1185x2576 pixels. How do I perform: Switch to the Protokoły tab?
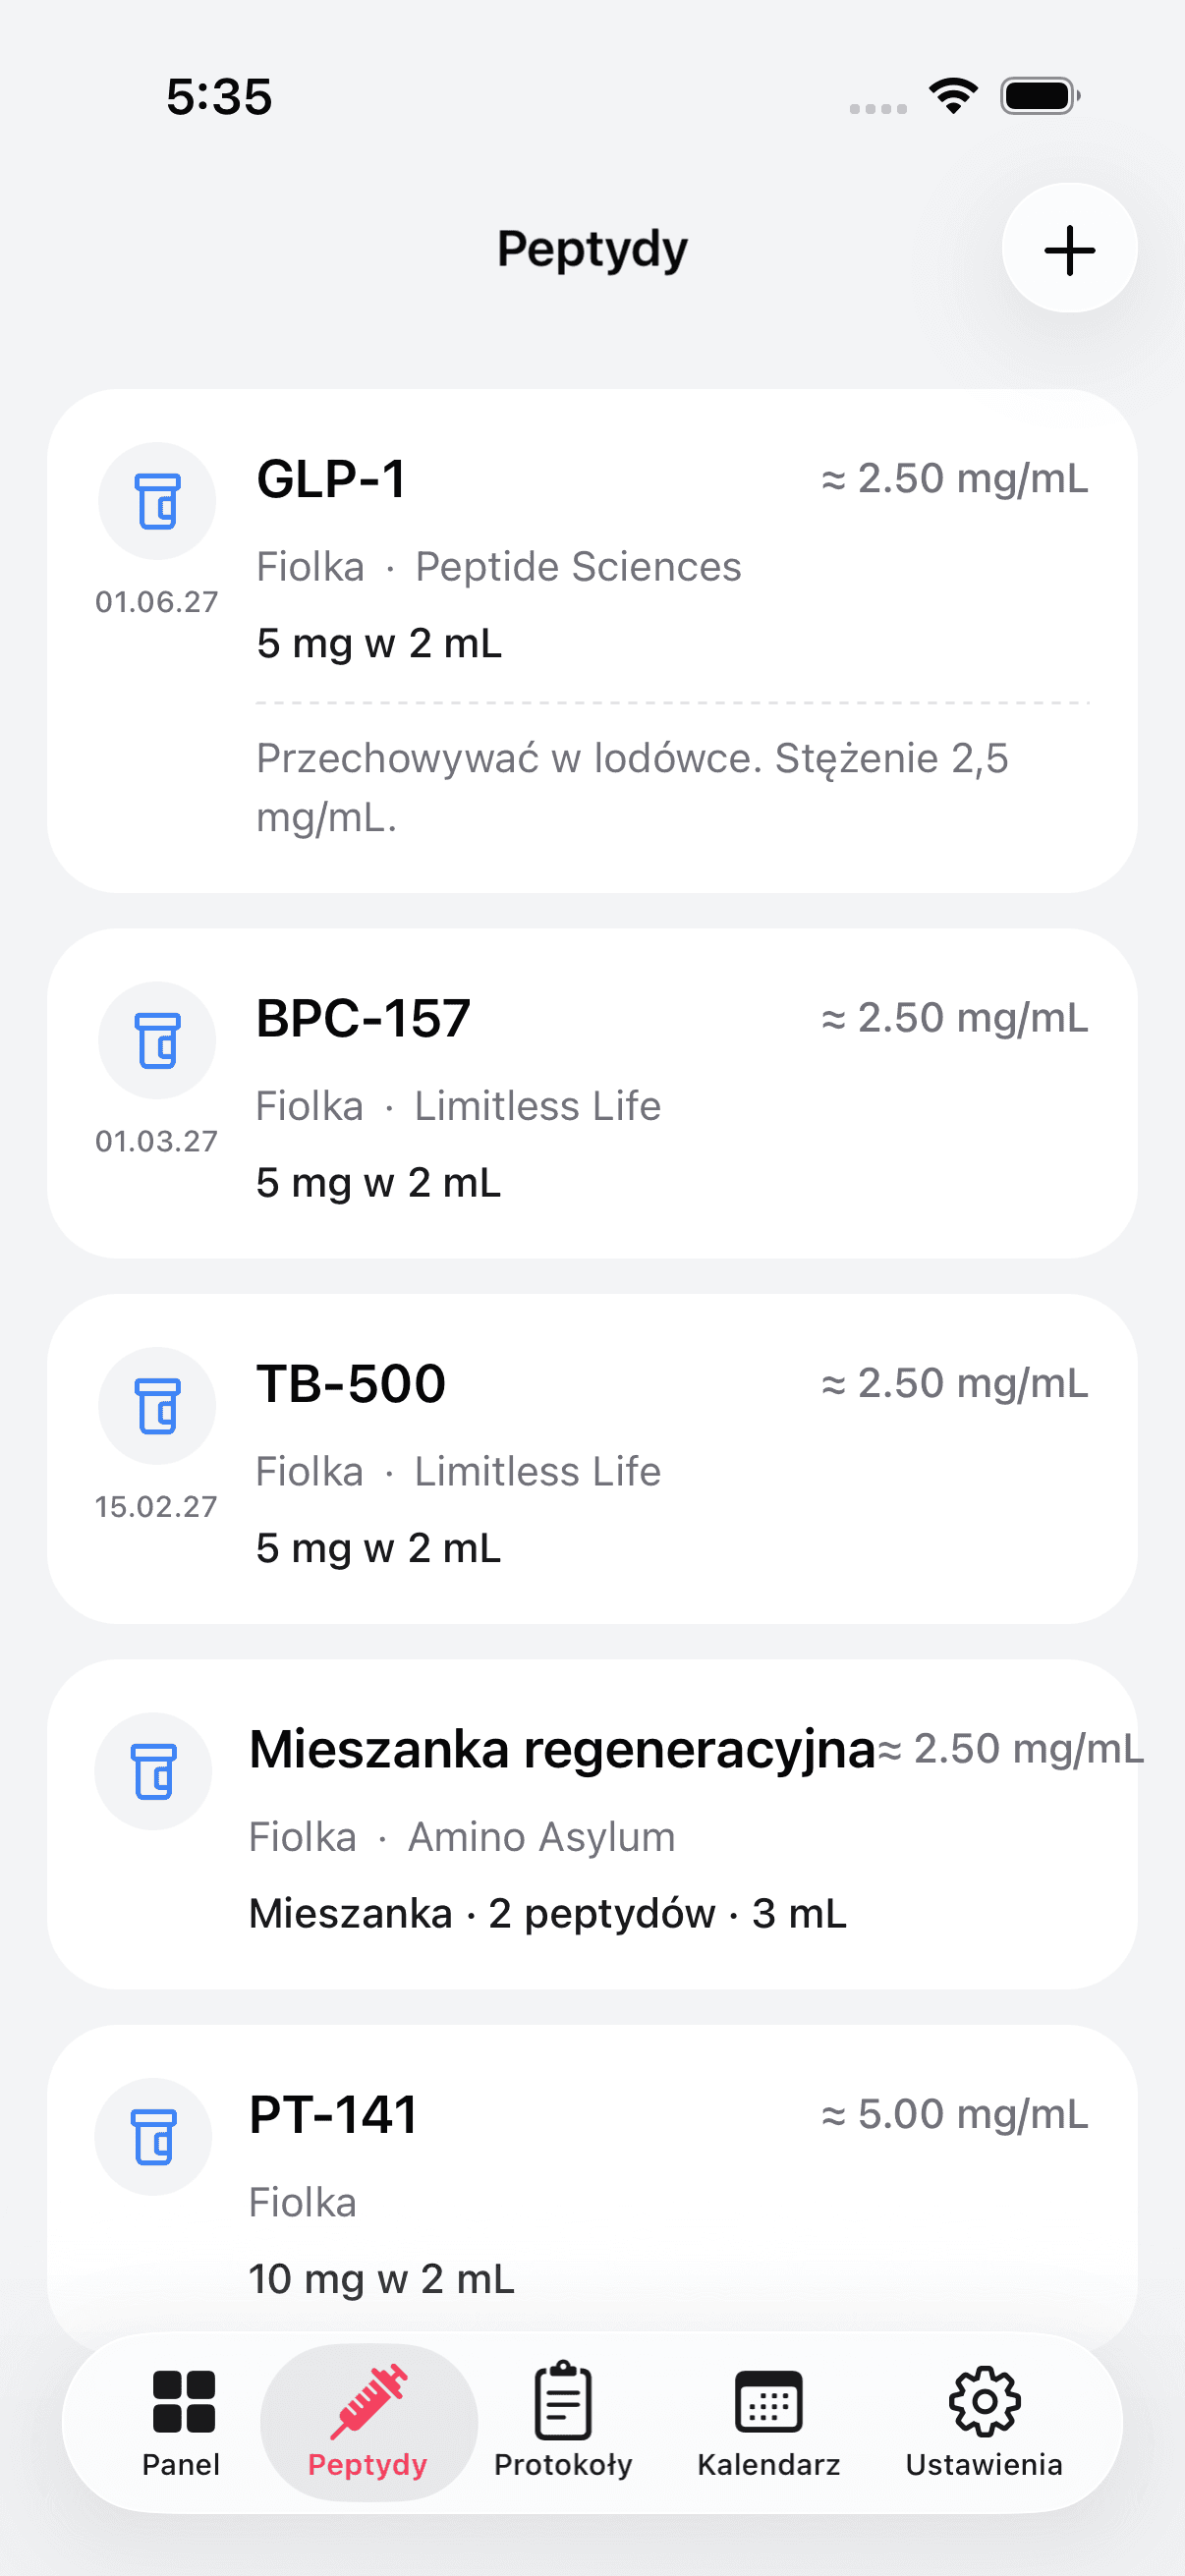click(563, 2421)
